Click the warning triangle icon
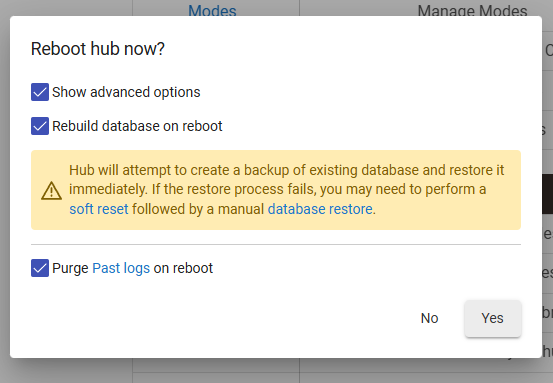This screenshot has width=553, height=383. (51, 190)
